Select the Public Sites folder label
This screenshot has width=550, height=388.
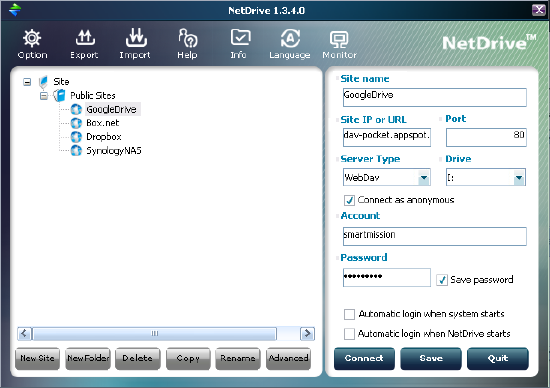(x=93, y=95)
